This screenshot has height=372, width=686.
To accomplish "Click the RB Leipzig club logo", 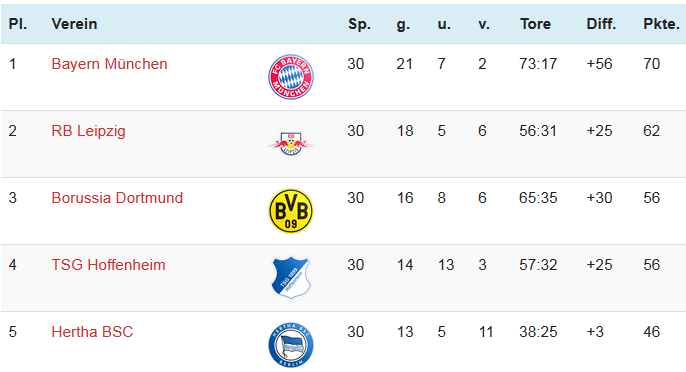I will pos(291,144).
